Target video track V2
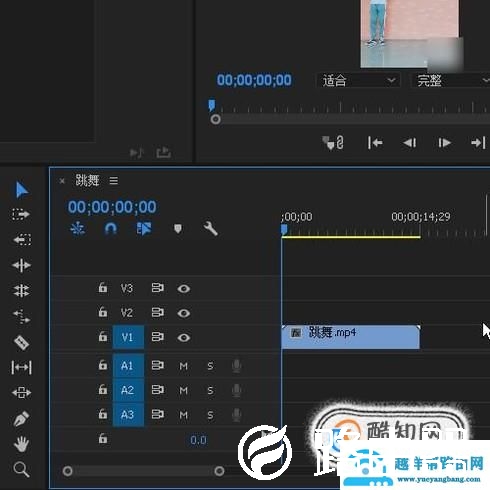Viewport: 490px width, 490px height. click(127, 313)
